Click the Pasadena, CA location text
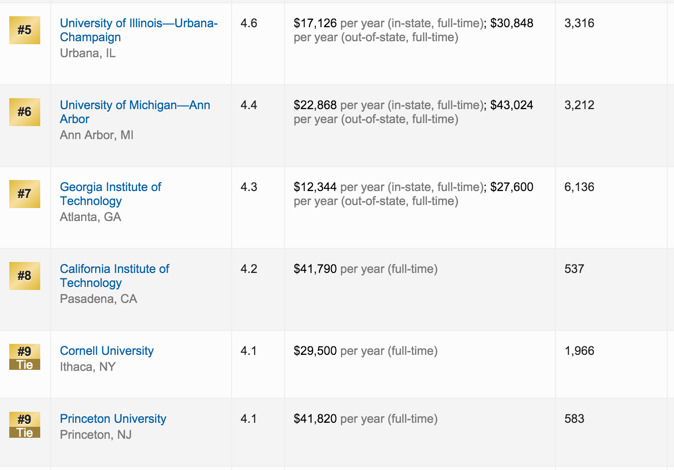This screenshot has width=674, height=470. [x=98, y=299]
